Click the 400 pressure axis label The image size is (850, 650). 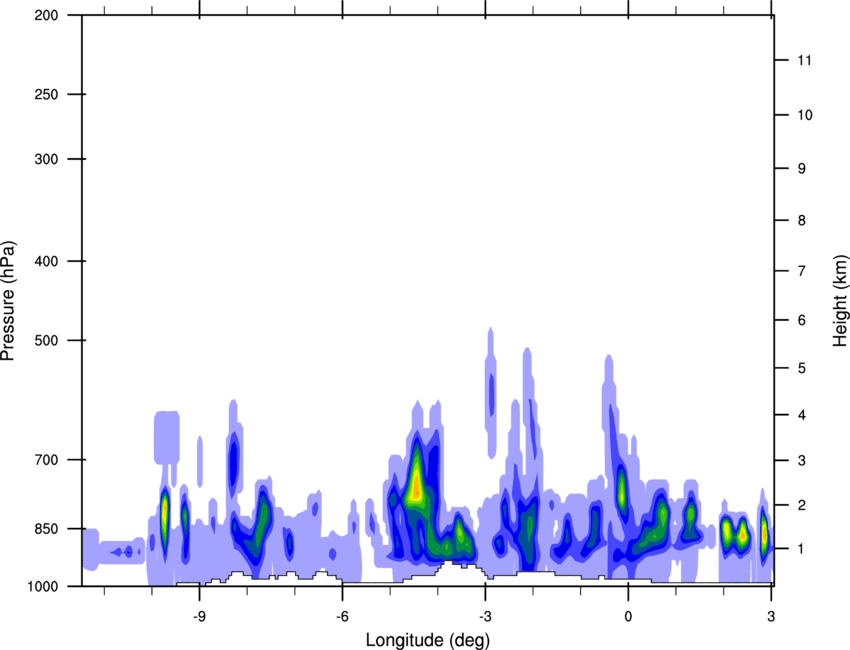tap(46, 261)
